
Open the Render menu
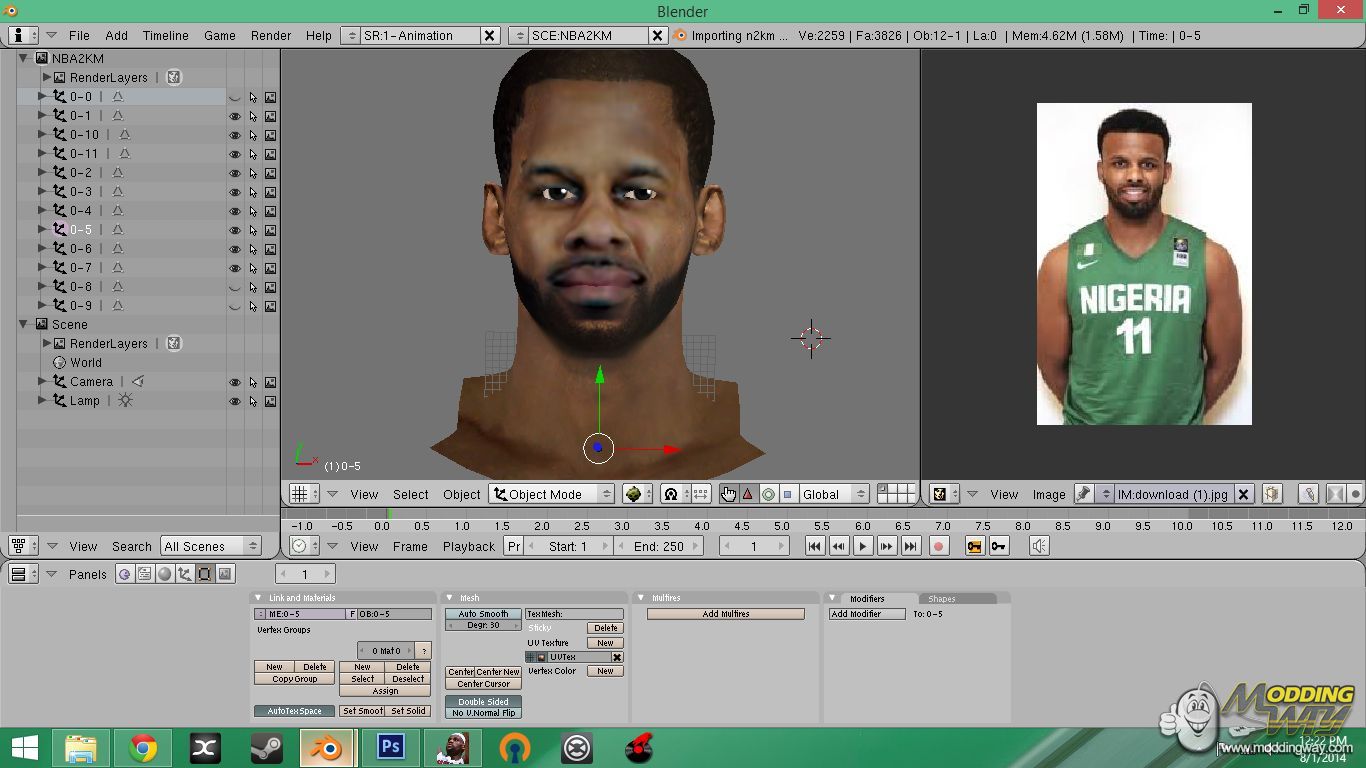click(x=271, y=35)
